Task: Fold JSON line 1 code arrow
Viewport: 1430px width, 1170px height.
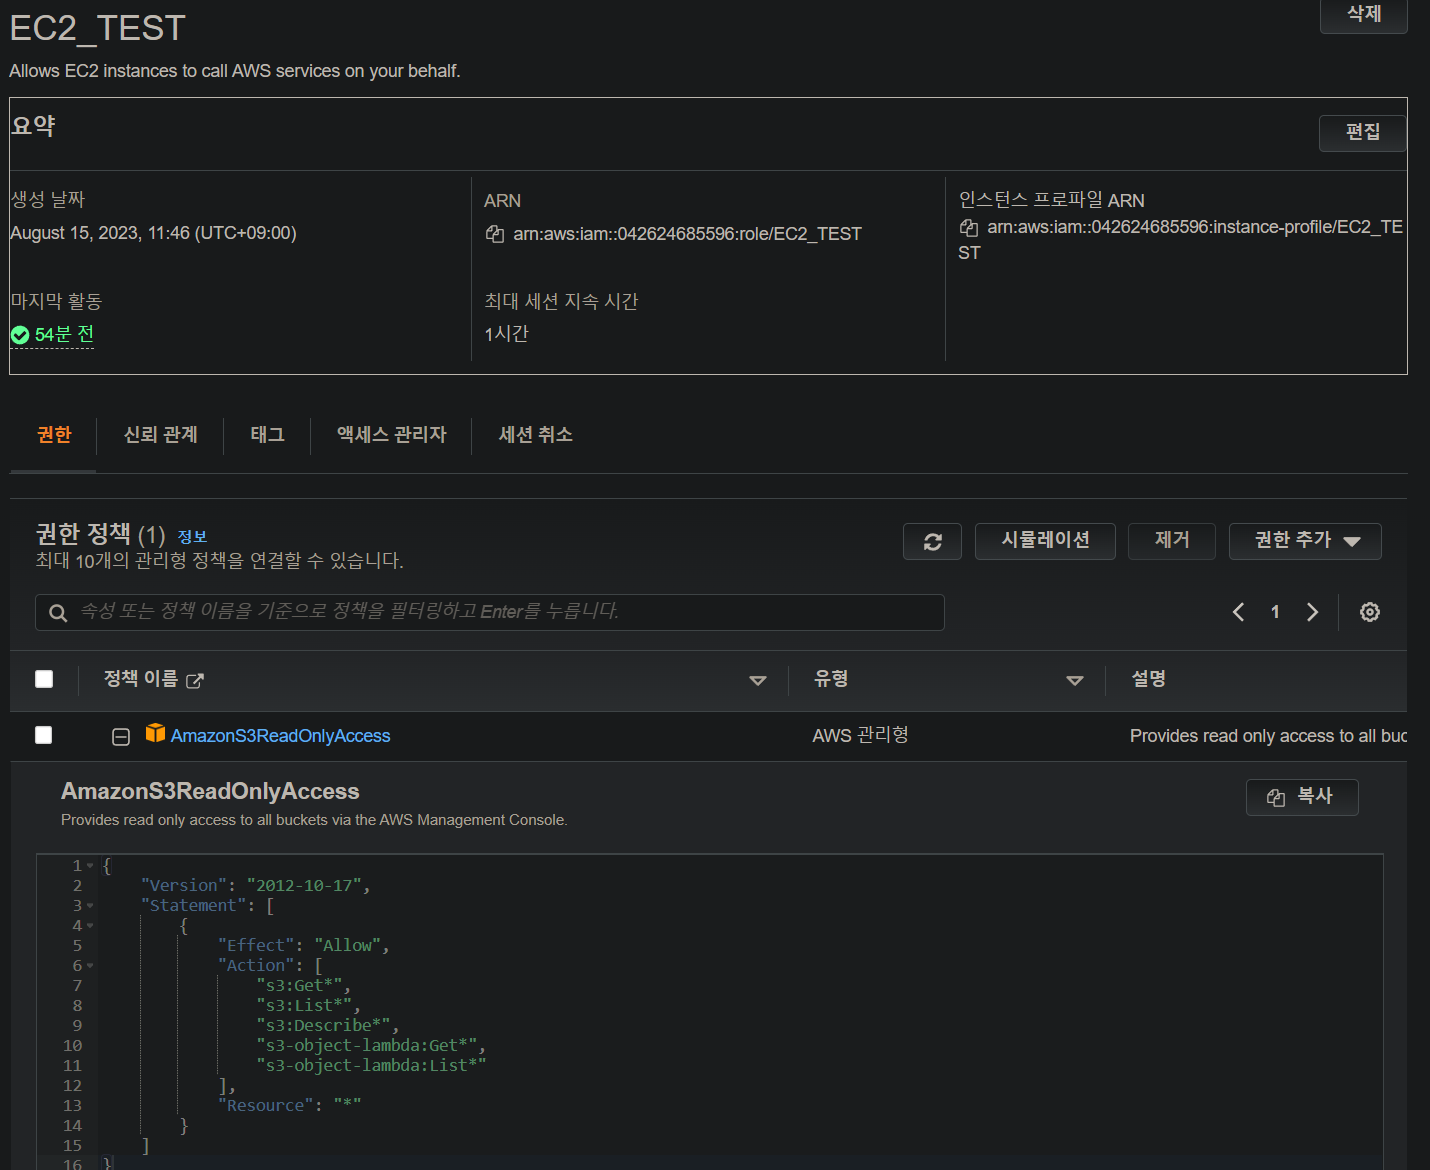Action: [x=90, y=866]
